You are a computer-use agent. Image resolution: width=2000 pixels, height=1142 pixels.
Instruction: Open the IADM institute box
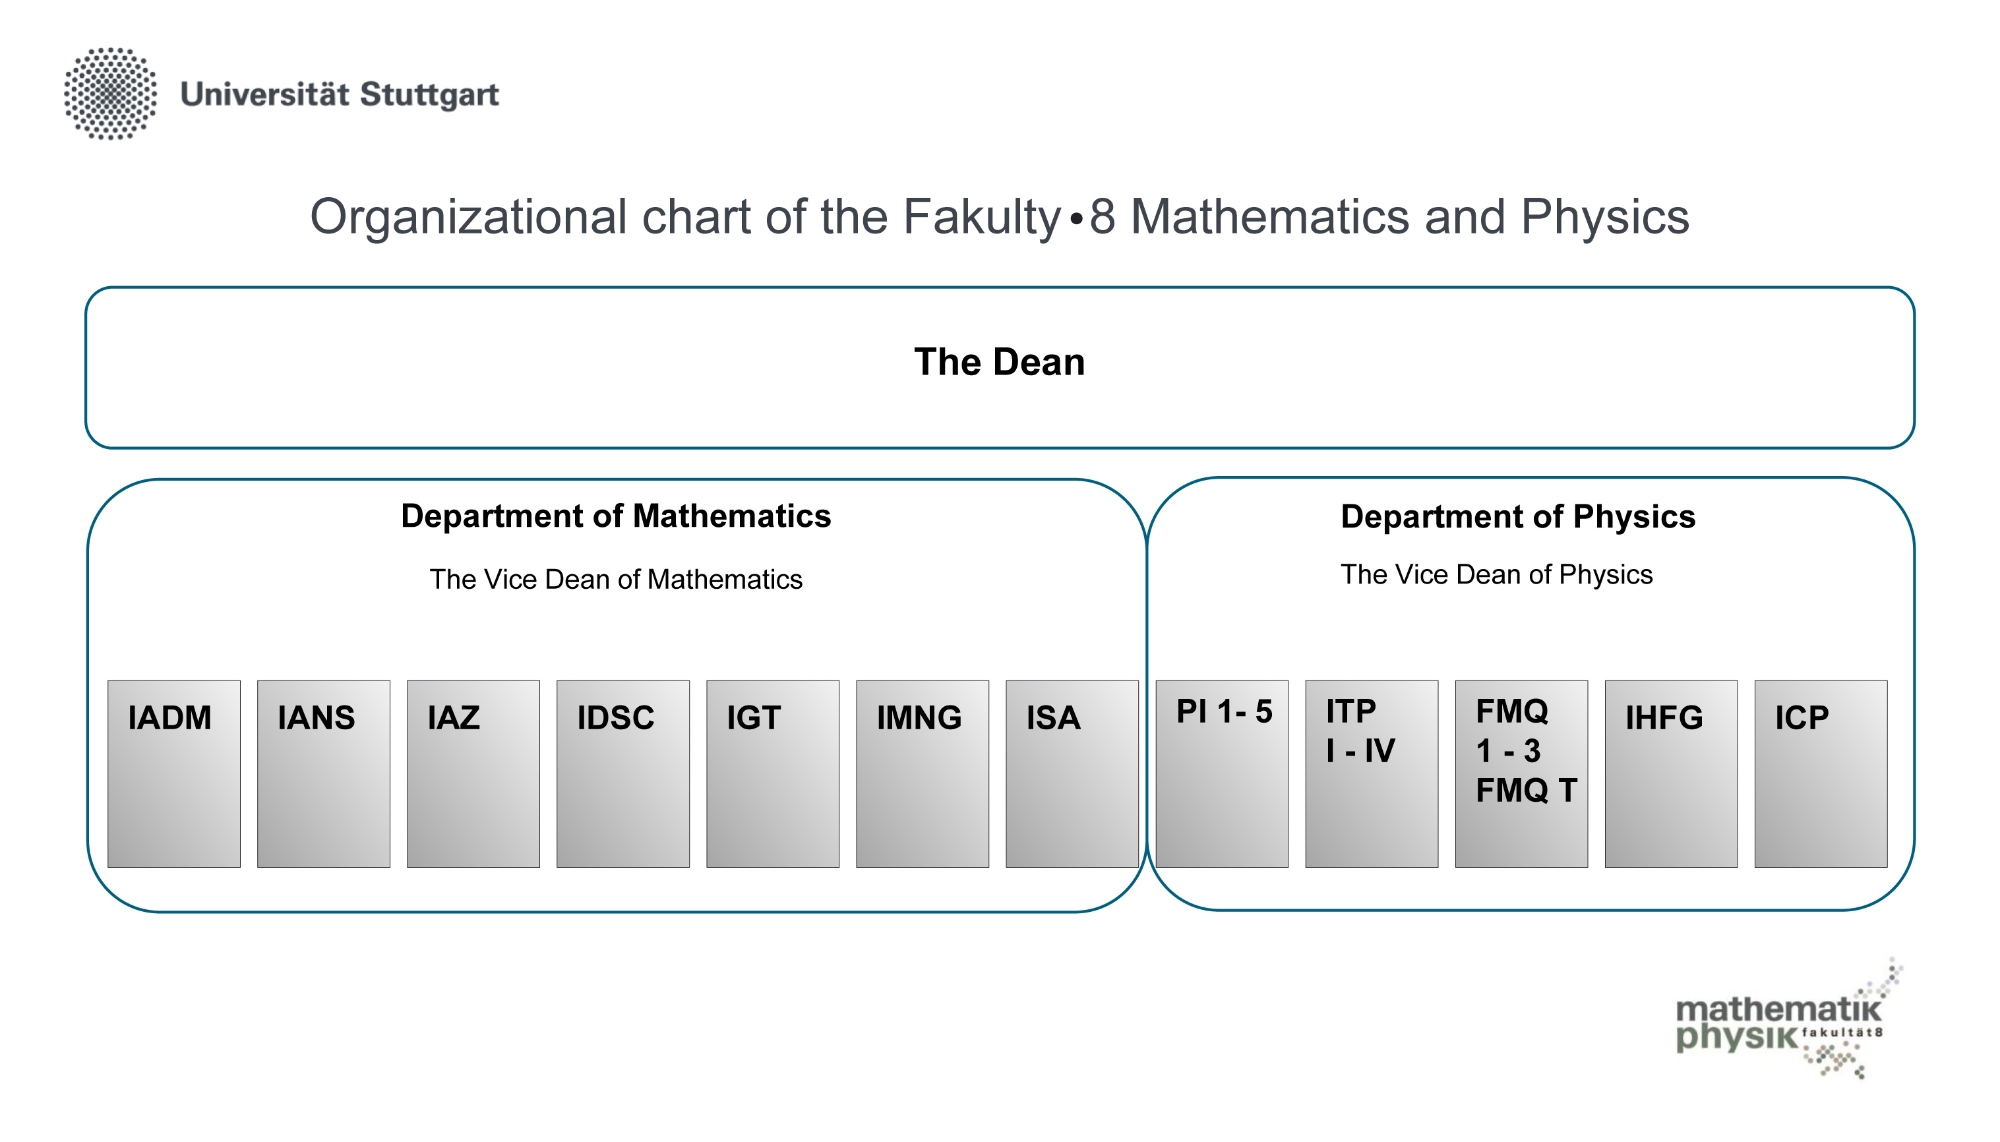click(x=174, y=774)
